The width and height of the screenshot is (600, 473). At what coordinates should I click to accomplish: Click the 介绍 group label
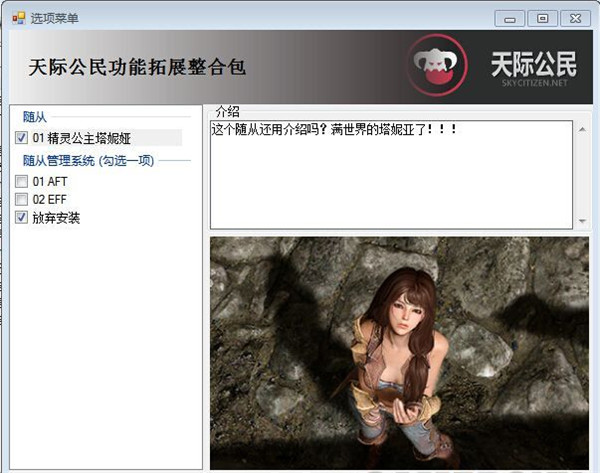[228, 111]
